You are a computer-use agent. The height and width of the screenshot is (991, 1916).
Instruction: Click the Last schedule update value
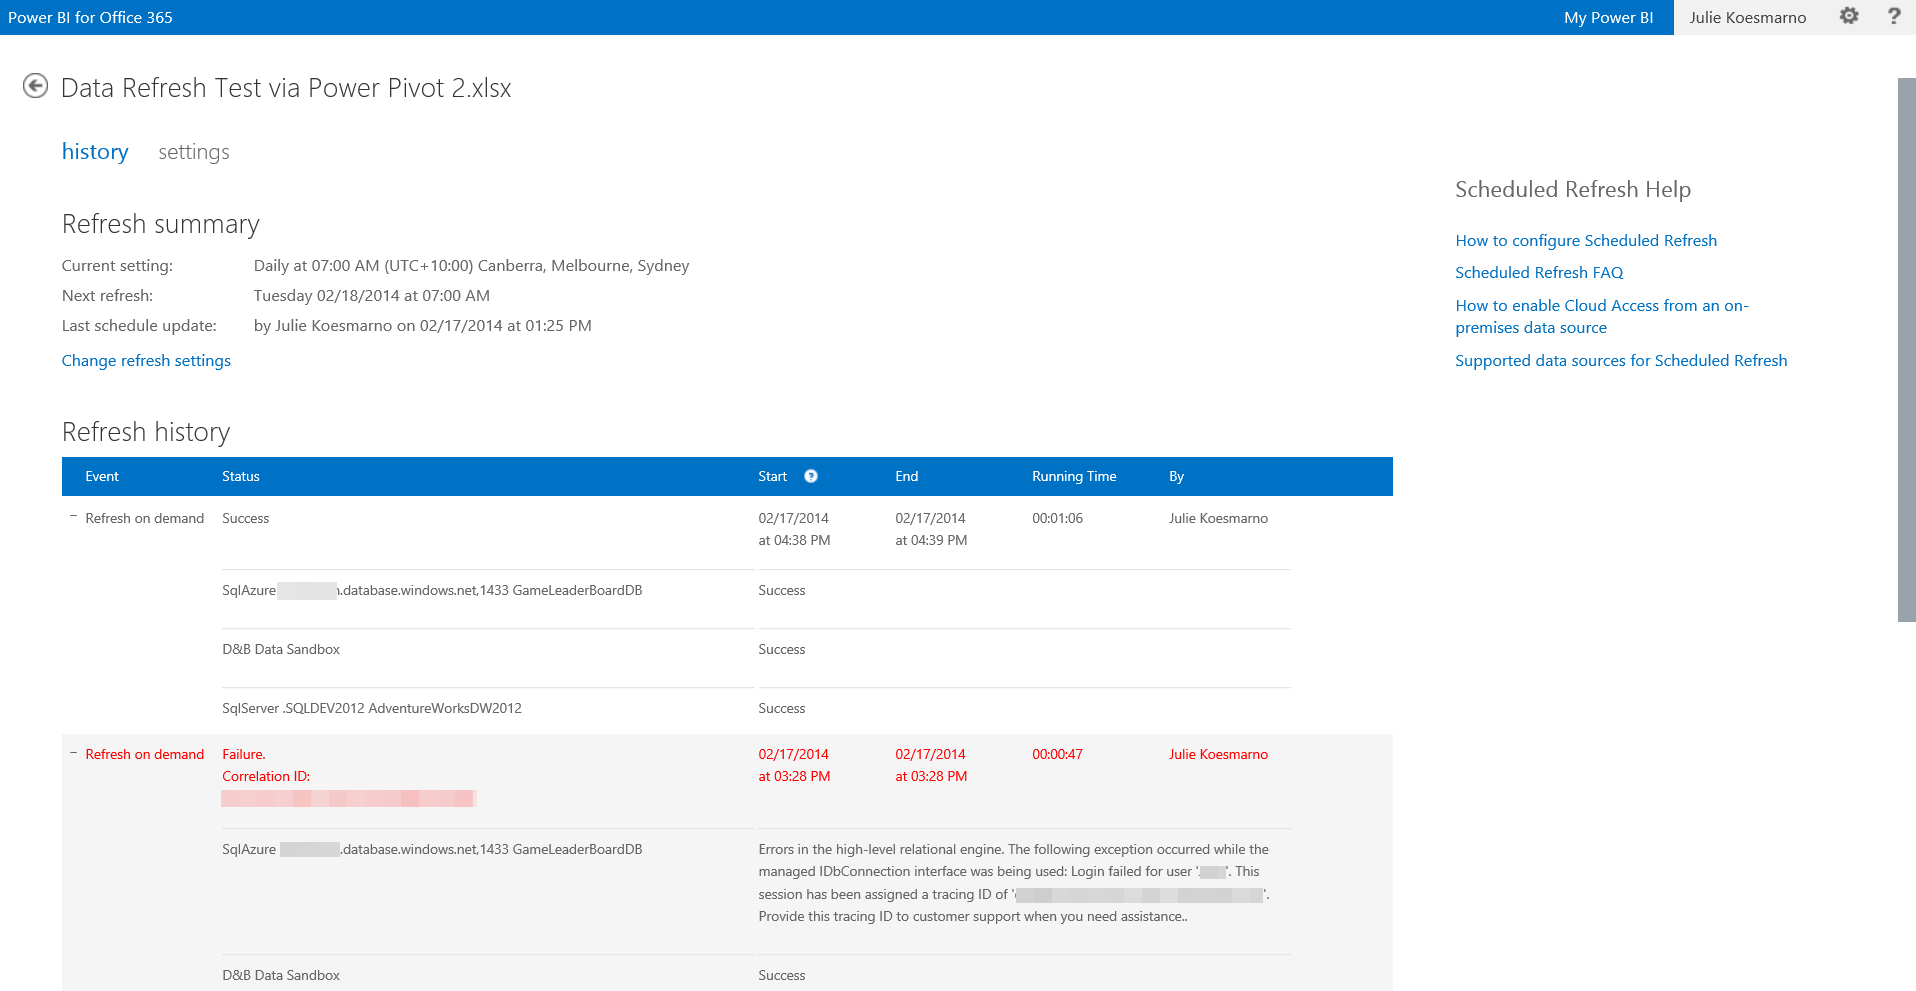[422, 326]
